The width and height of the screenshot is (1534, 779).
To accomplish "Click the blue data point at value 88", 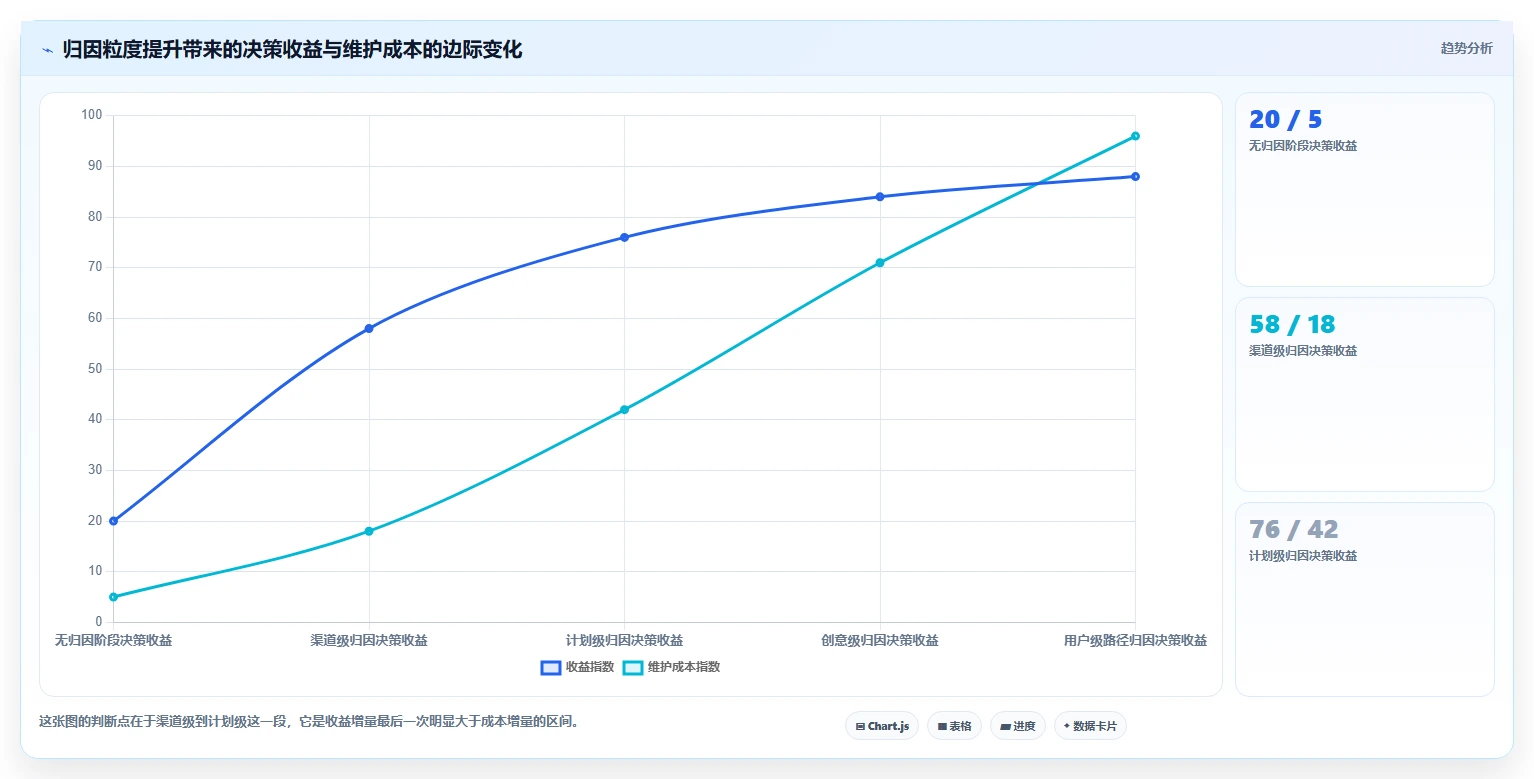I will coord(1135,176).
